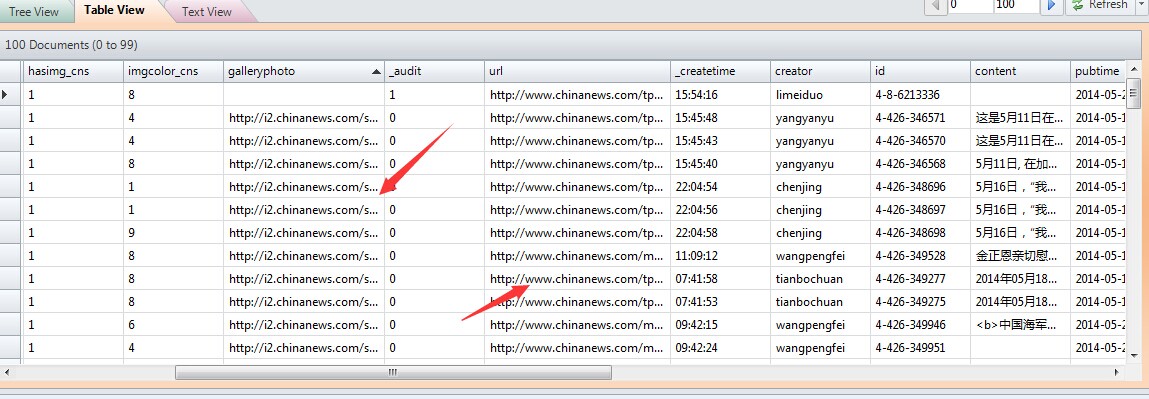Select the _createtime cell 15:45:43
The width and height of the screenshot is (1149, 399).
tap(720, 141)
